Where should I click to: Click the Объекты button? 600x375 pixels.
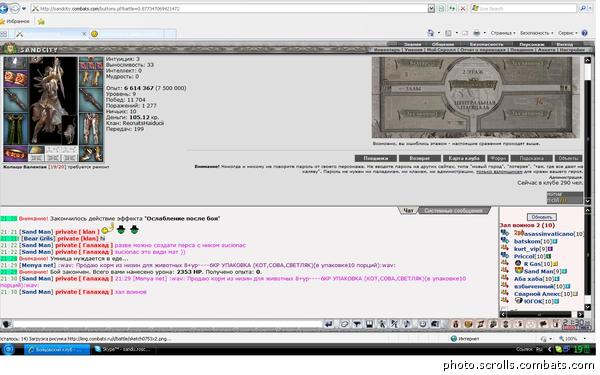point(568,158)
